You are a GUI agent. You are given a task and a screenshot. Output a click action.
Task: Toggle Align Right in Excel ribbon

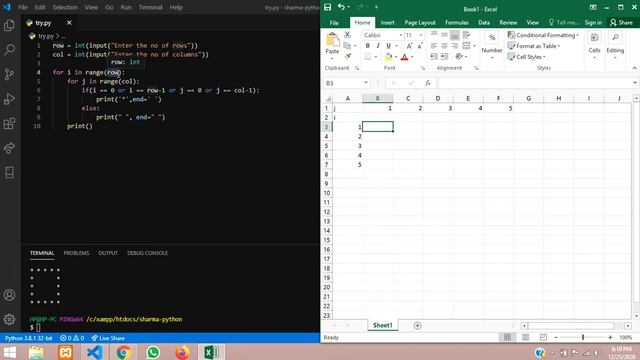point(455,46)
